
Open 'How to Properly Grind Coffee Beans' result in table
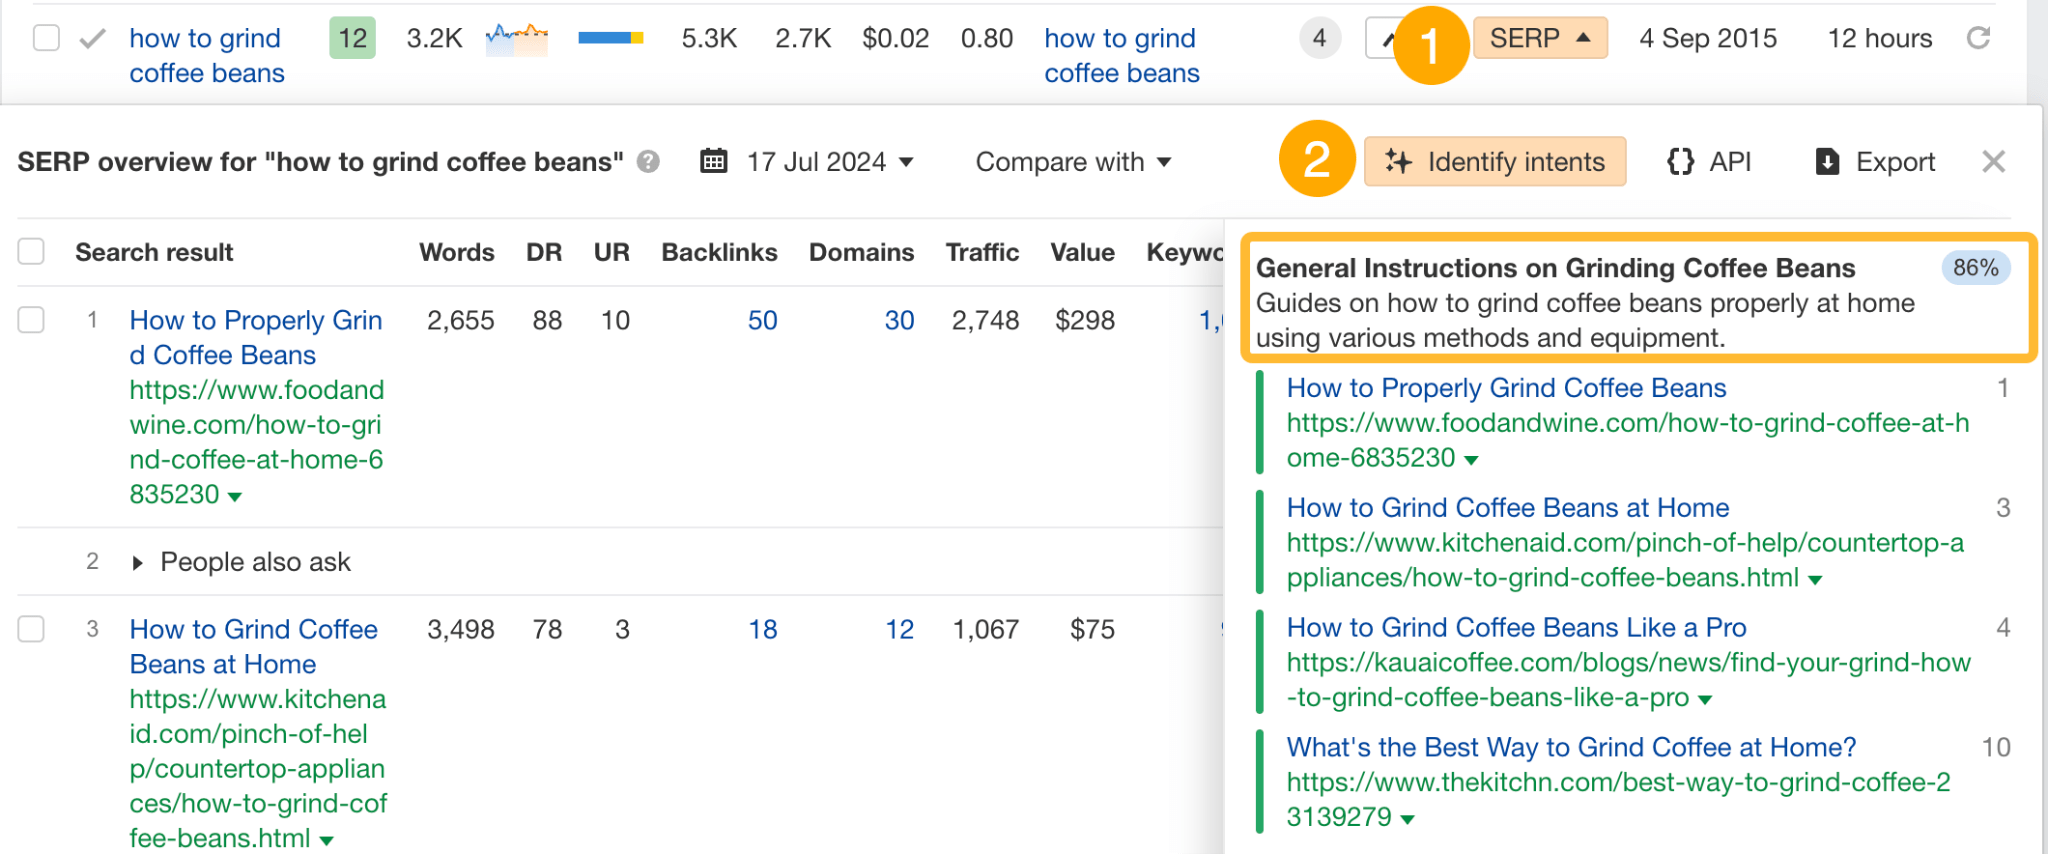[256, 337]
